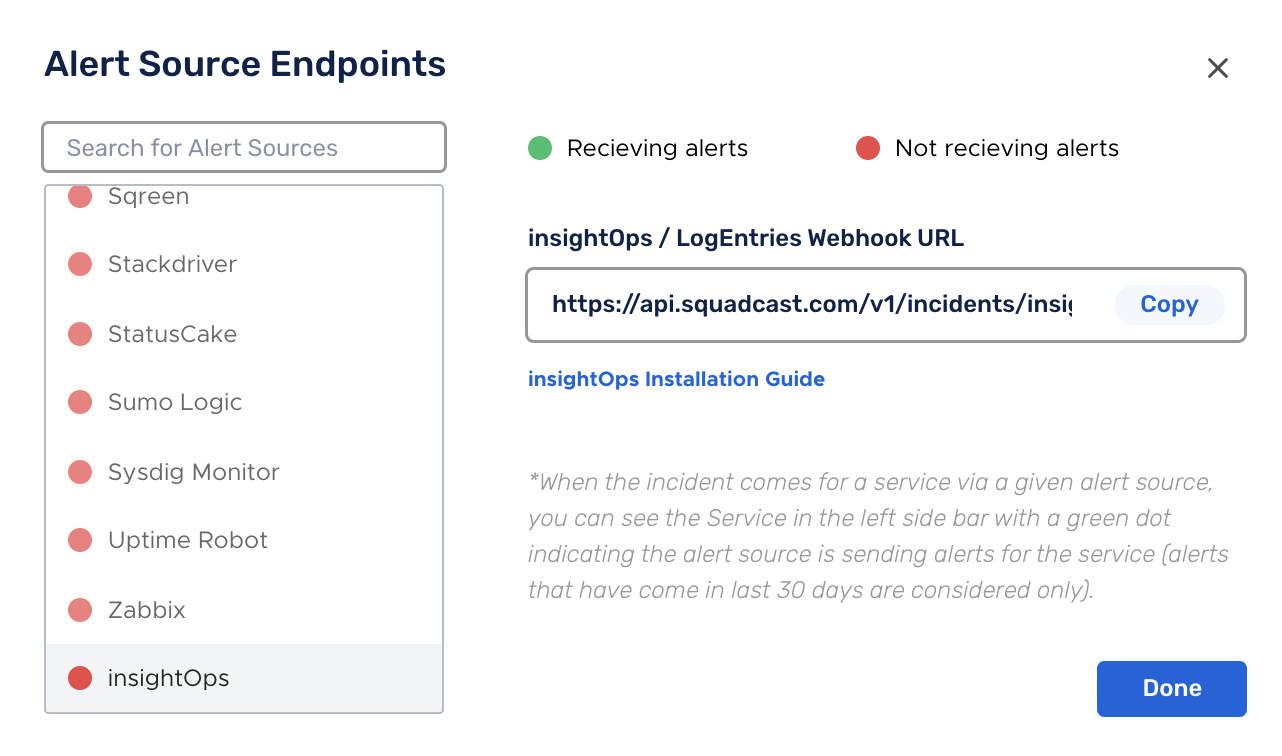Click the red status dot beside Zabbix
The width and height of the screenshot is (1282, 756).
(80, 610)
